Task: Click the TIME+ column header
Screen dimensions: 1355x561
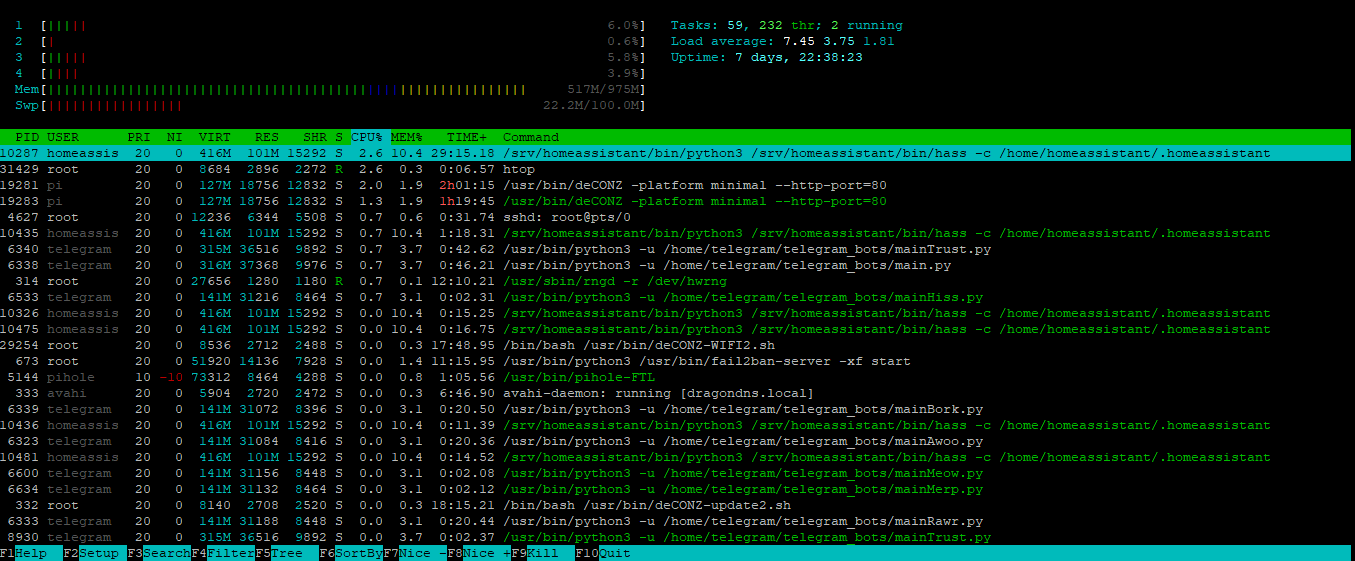Action: tap(468, 137)
